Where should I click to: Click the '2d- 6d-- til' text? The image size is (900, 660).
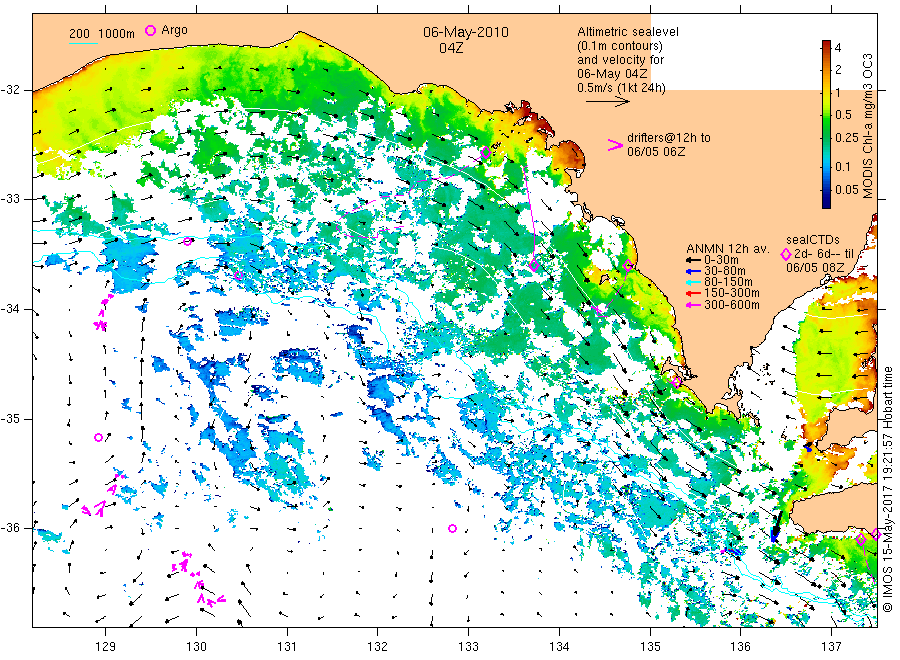tap(824, 254)
